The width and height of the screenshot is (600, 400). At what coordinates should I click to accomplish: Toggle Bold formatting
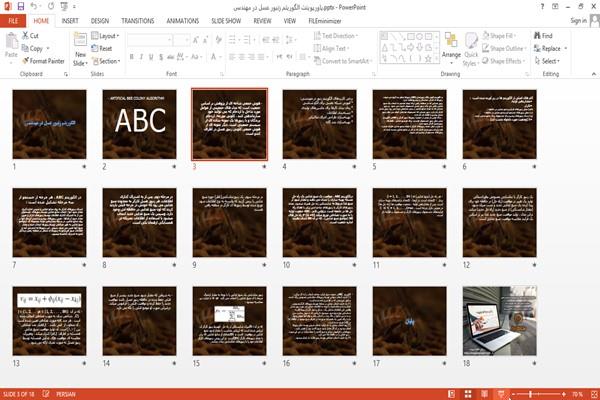pos(132,57)
